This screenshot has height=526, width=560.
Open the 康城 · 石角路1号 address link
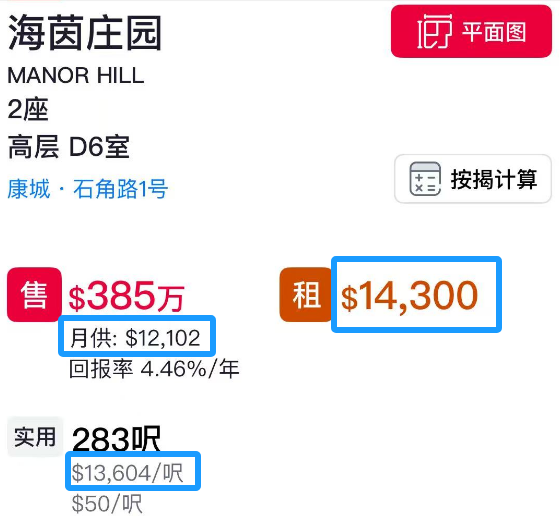pyautogui.click(x=88, y=189)
